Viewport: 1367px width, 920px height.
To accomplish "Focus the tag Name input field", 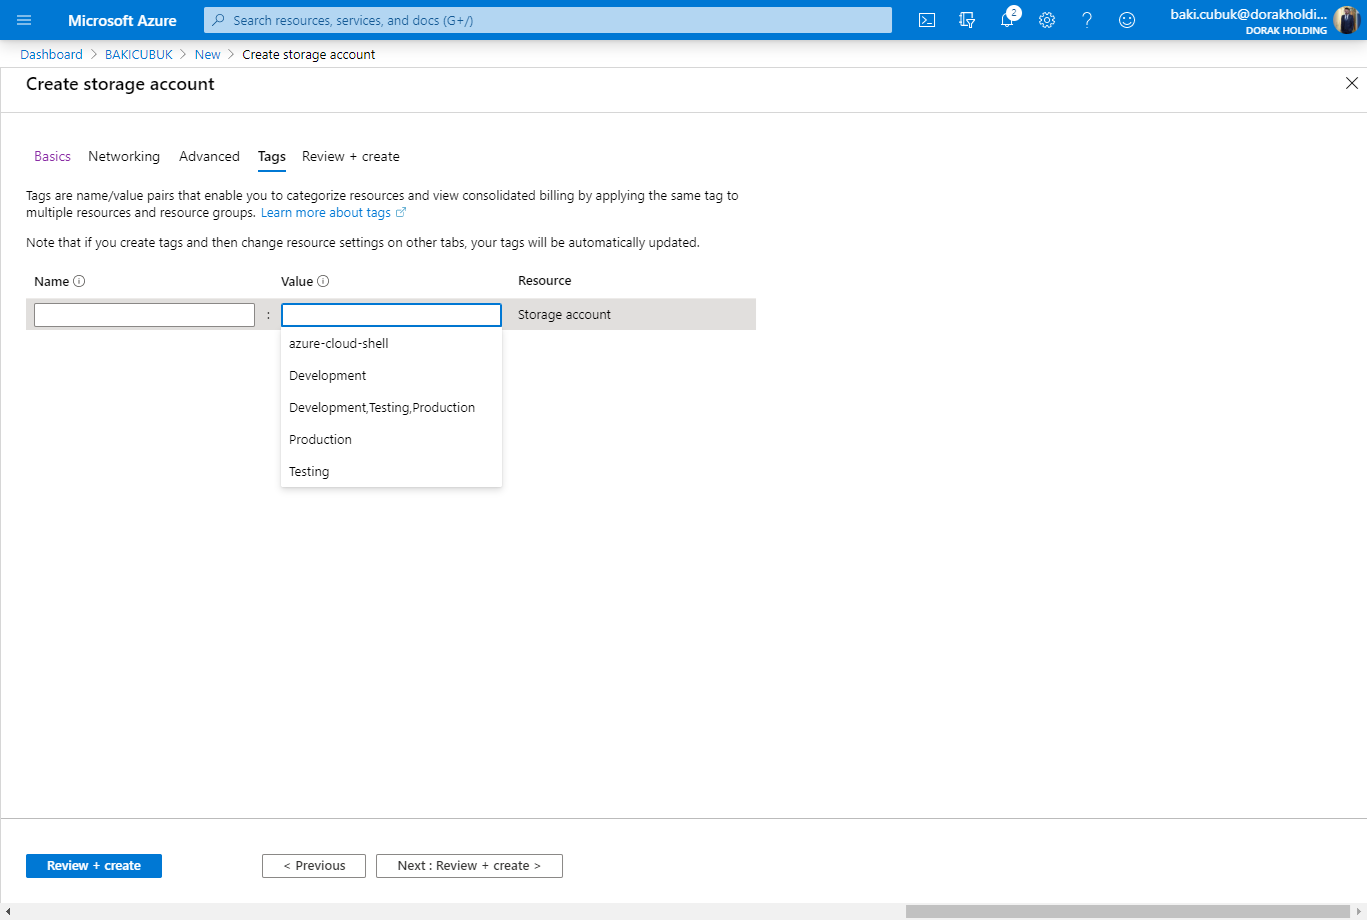I will point(144,315).
